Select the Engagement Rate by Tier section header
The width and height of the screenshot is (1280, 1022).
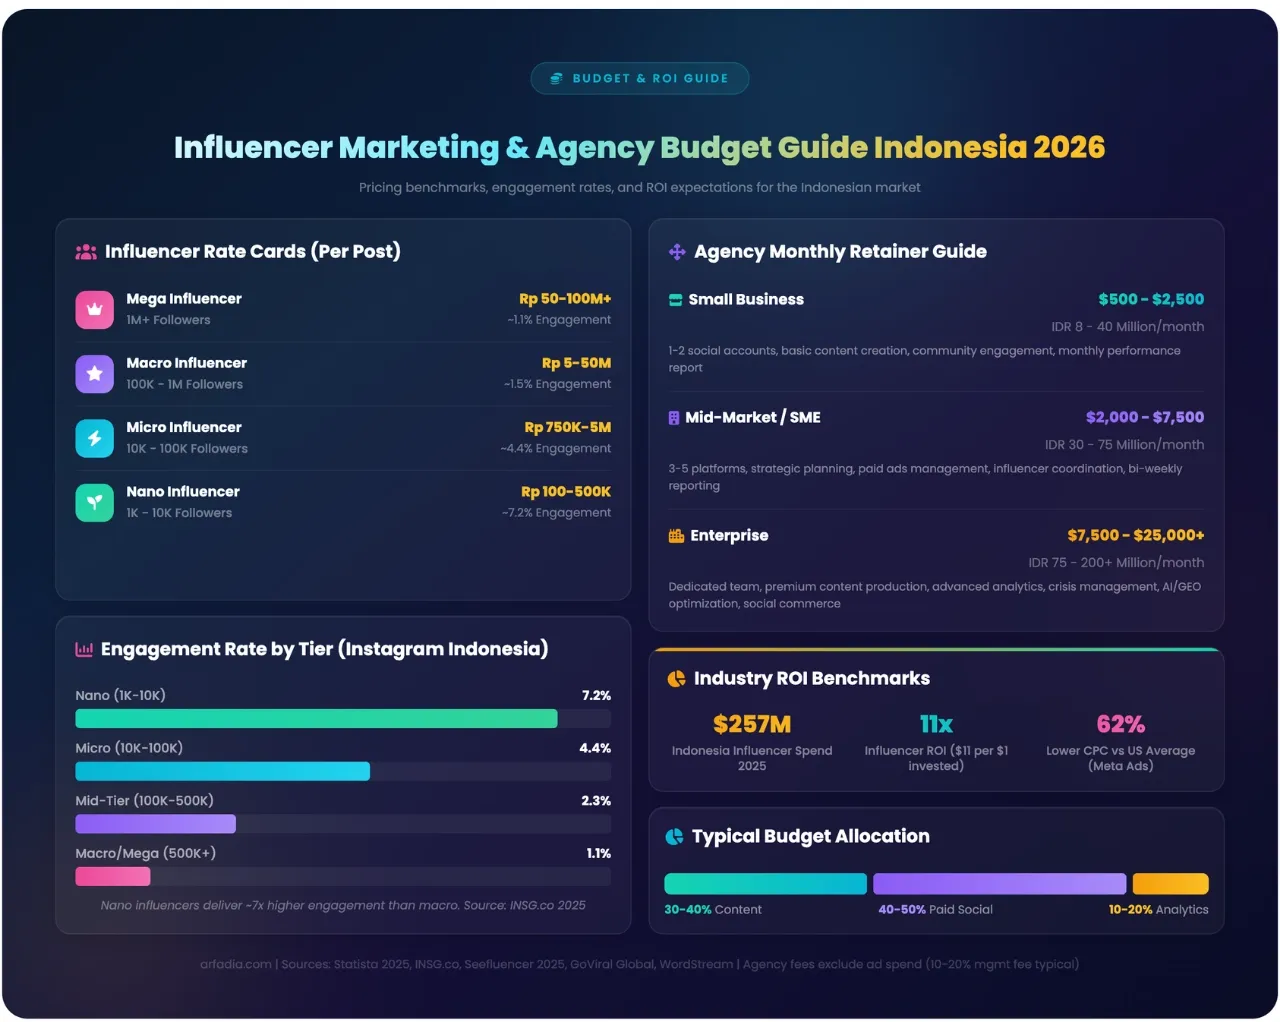click(x=324, y=648)
